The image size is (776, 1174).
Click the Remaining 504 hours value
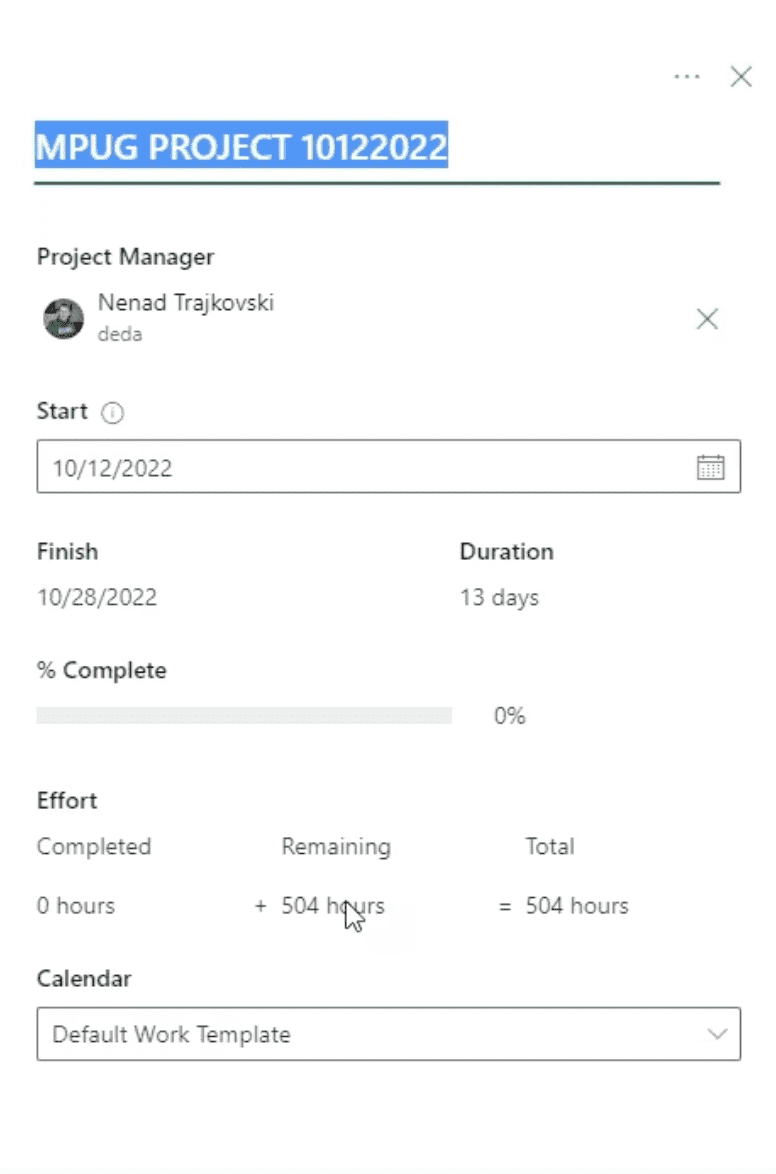(333, 906)
